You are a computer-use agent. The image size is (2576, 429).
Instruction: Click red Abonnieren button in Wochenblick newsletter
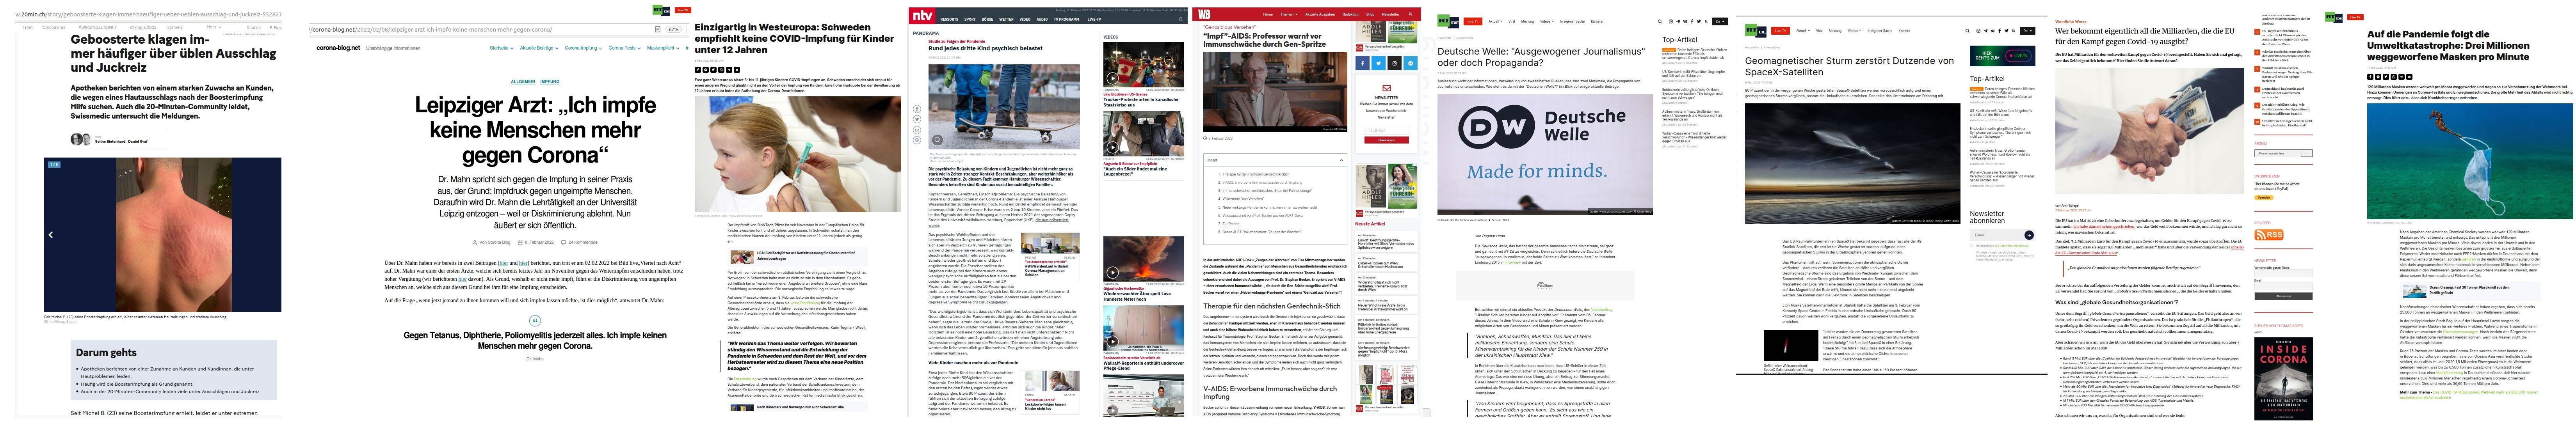[1387, 140]
